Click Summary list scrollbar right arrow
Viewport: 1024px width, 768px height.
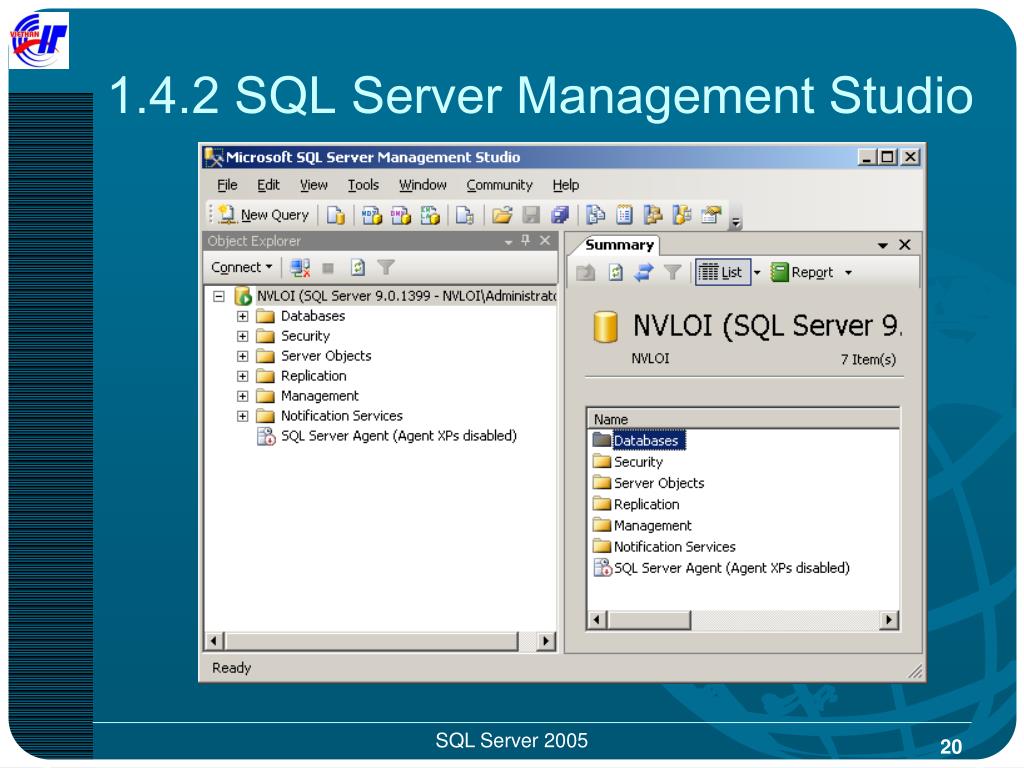pyautogui.click(x=889, y=620)
